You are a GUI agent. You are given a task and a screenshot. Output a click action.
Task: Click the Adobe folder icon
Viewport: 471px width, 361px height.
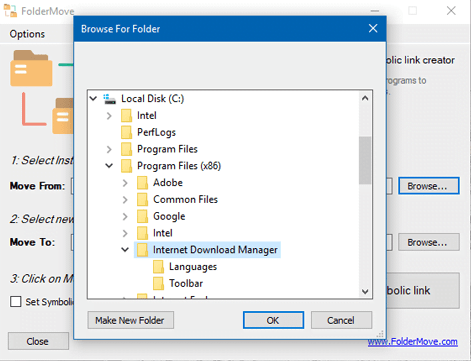(142, 183)
